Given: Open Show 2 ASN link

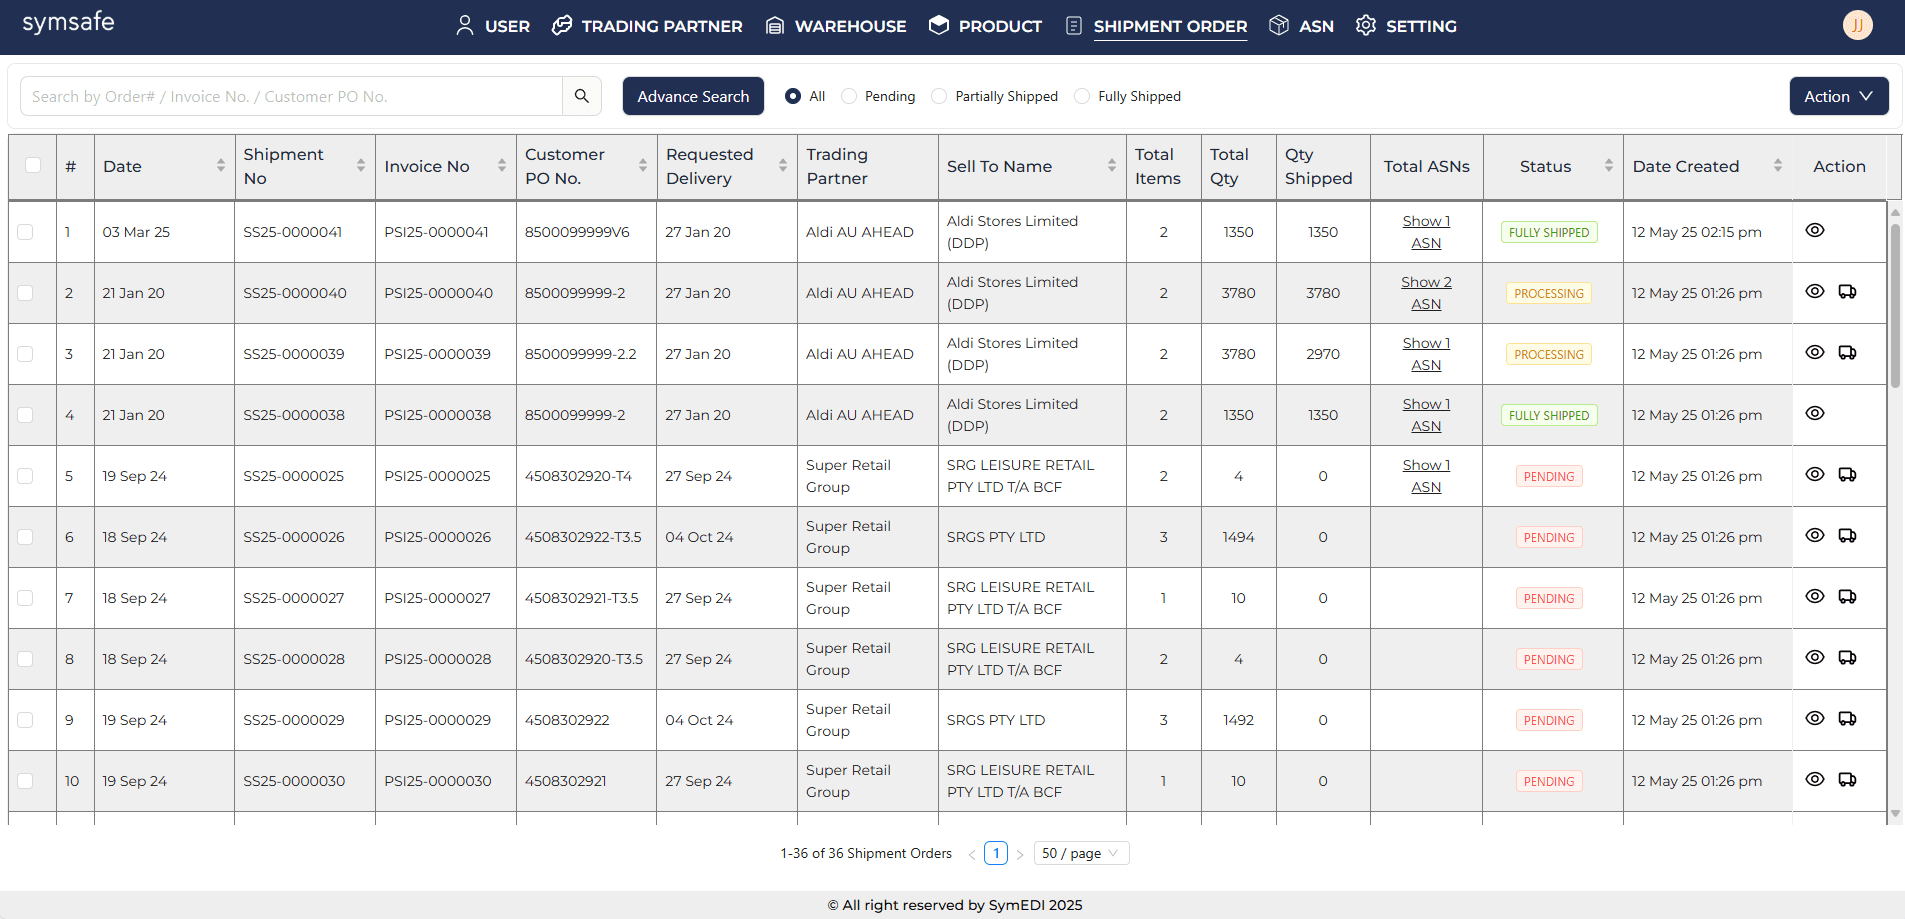Looking at the screenshot, I should point(1426,293).
